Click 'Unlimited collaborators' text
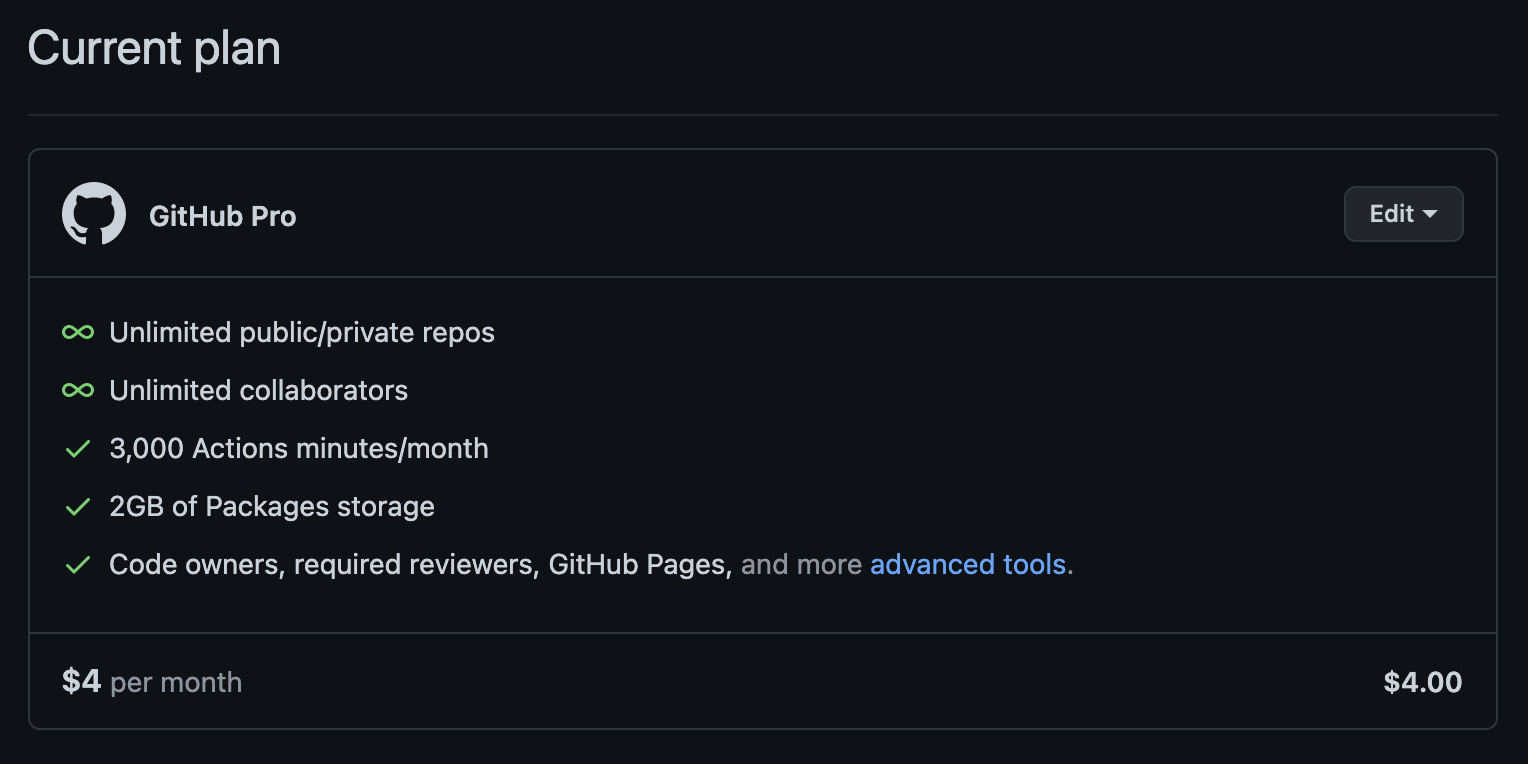Screen dimensions: 1528x764 259,391
